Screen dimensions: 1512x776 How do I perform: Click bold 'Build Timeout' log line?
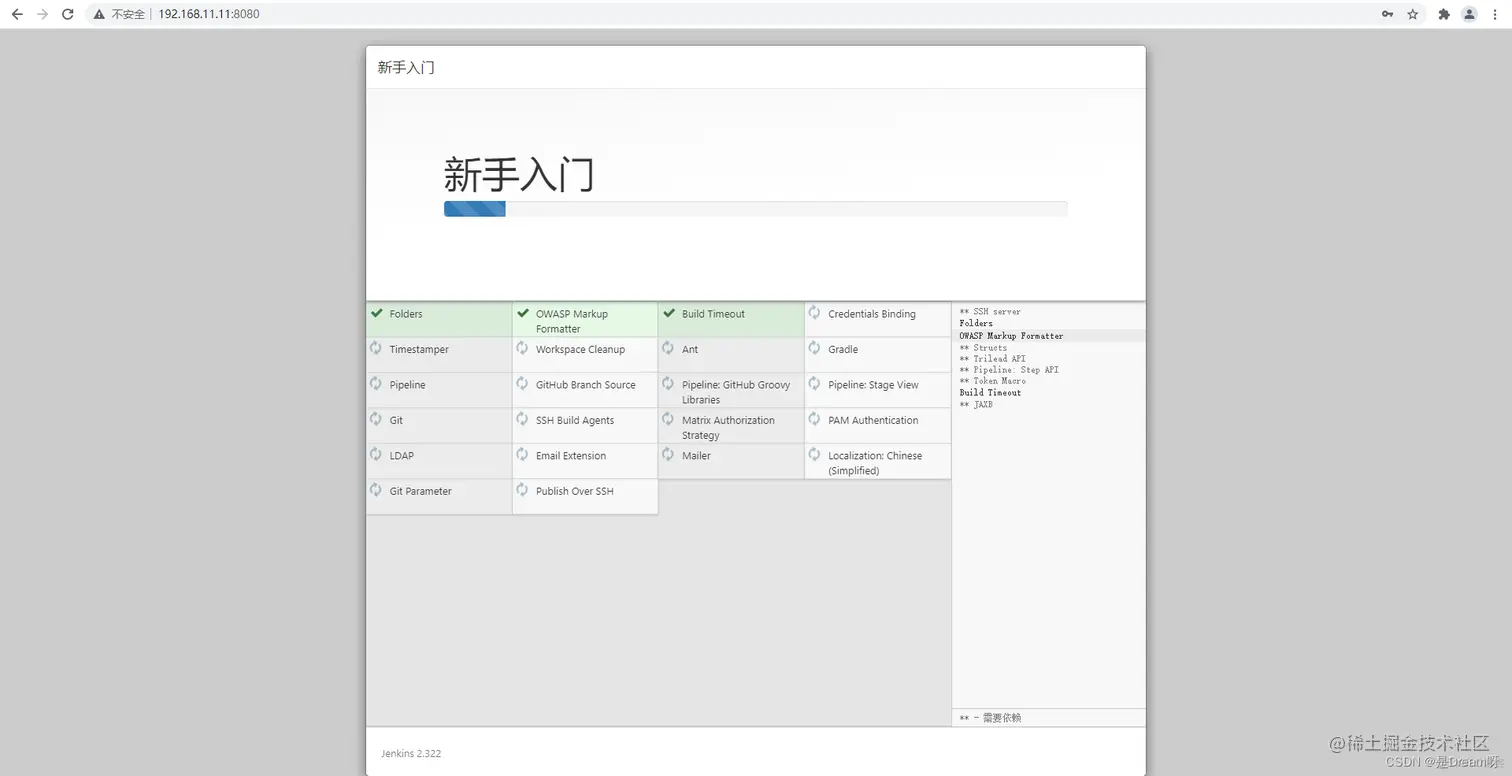(990, 393)
